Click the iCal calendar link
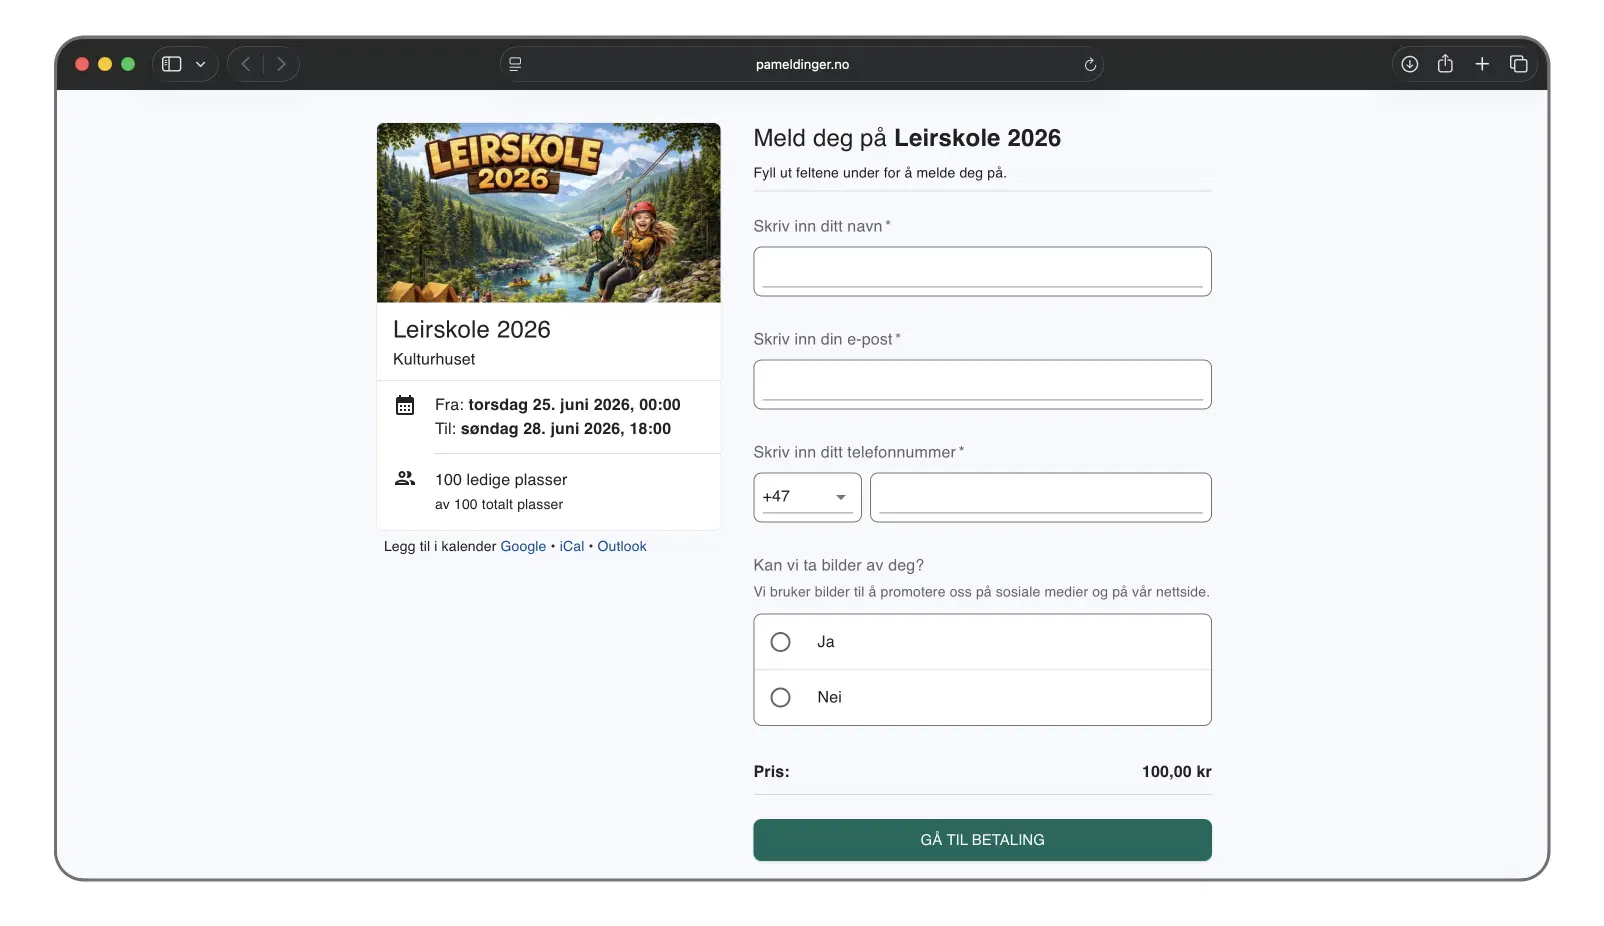Viewport: 1604px width, 926px height. [x=571, y=546]
